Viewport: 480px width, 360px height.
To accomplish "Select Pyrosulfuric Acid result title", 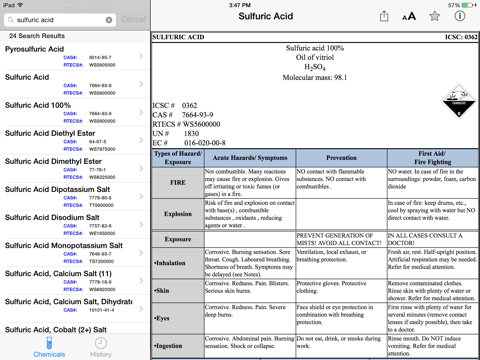I will 34,49.
